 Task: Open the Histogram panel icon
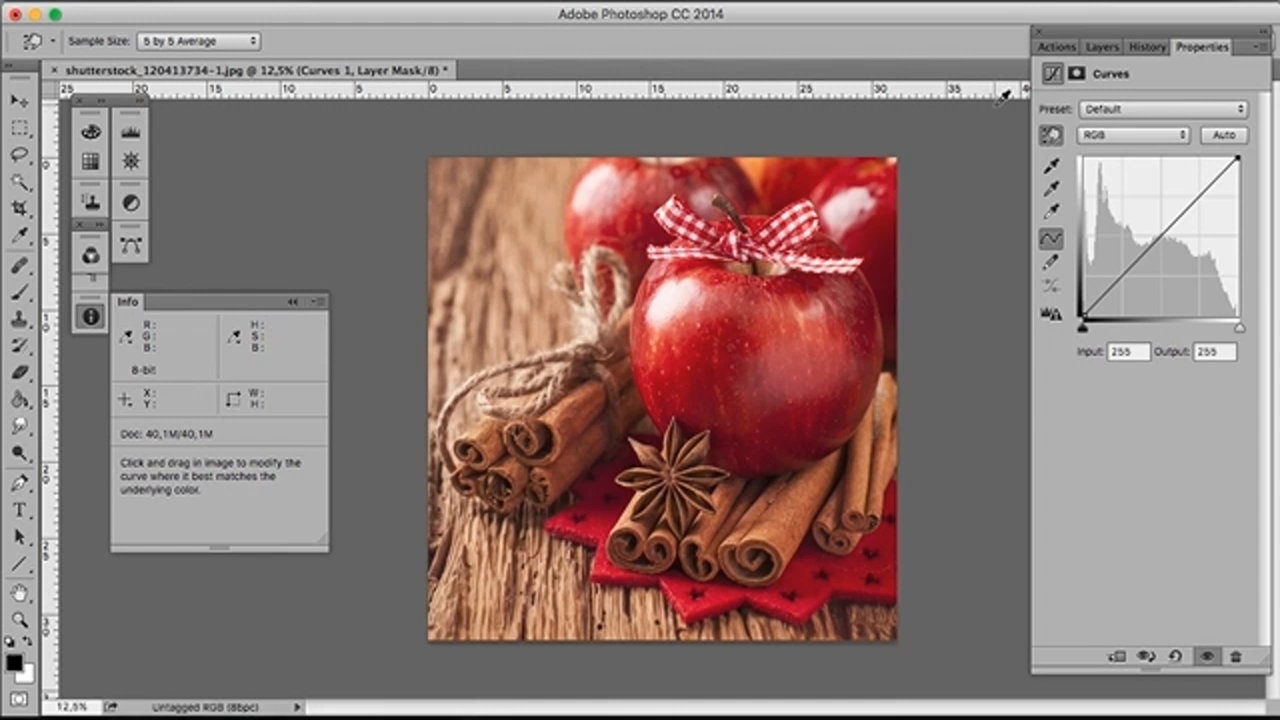click(131, 132)
